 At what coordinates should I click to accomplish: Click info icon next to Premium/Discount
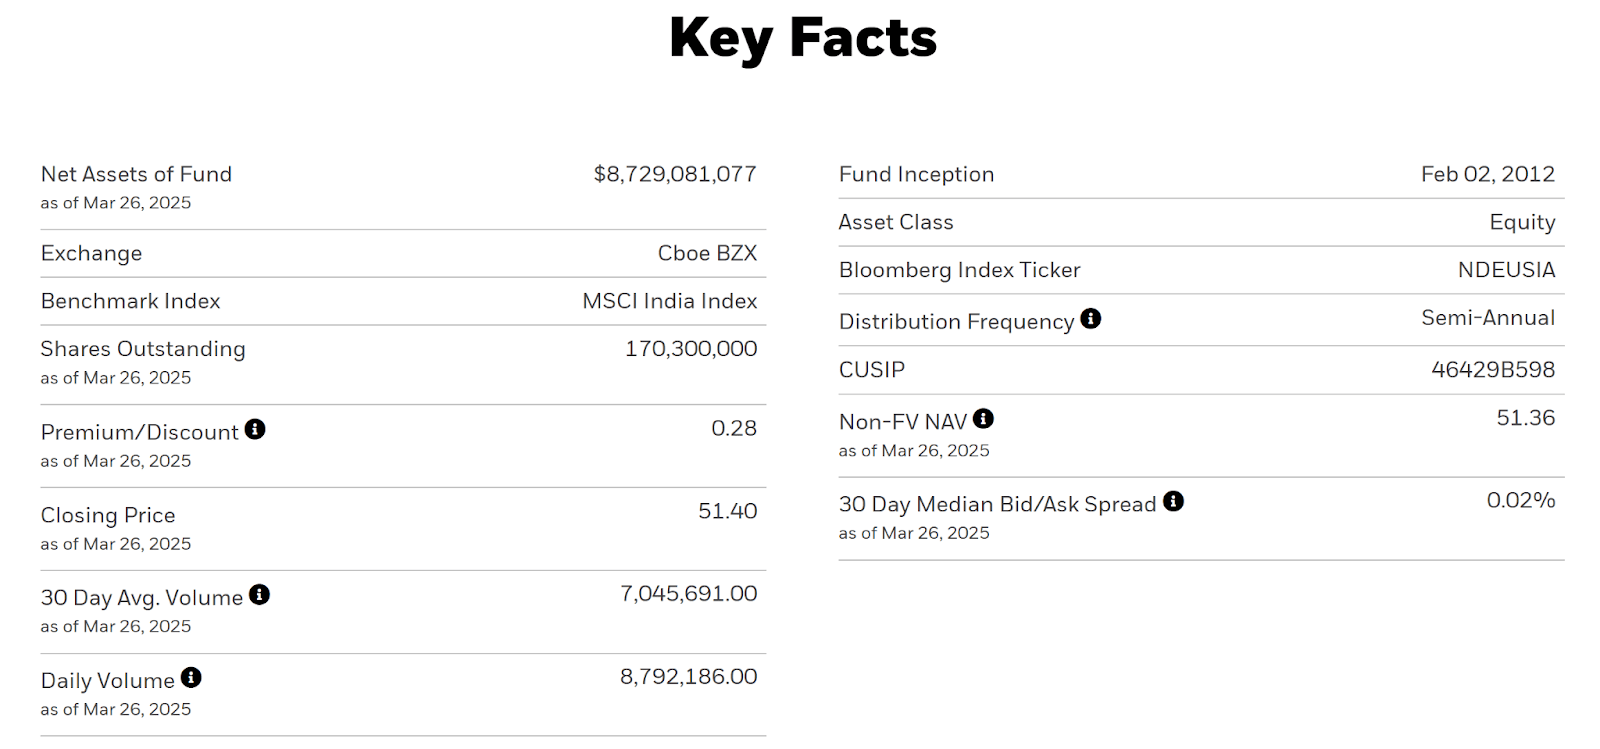255,429
